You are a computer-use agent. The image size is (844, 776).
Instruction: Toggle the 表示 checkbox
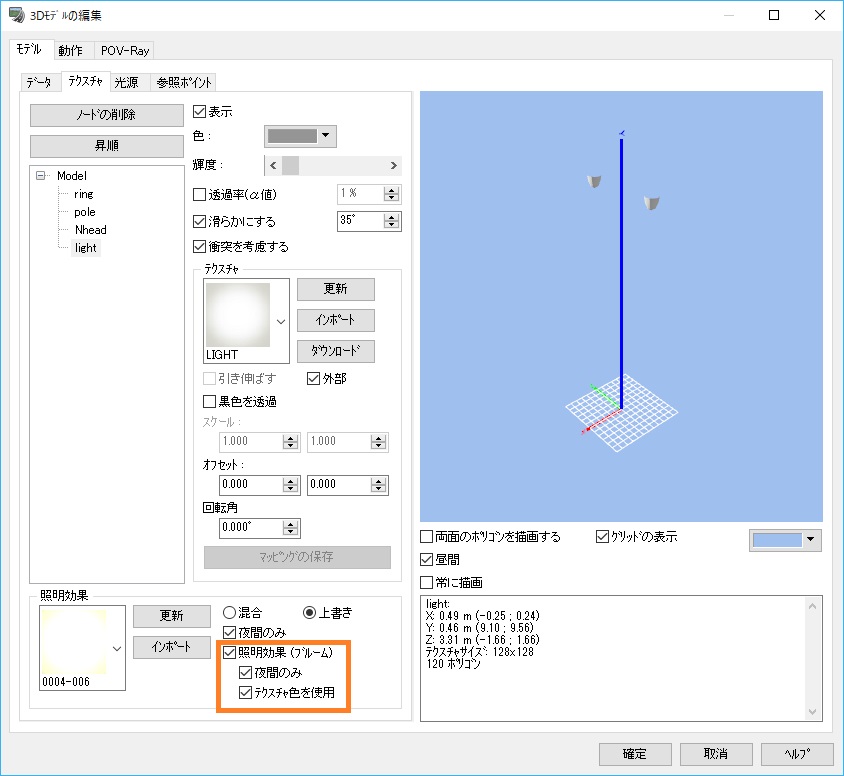(199, 112)
